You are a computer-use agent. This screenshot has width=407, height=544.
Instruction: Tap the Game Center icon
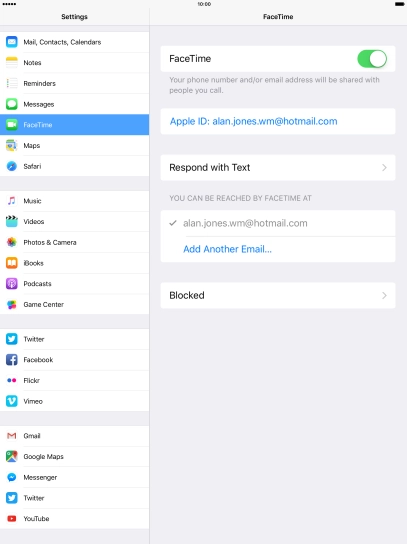11,305
